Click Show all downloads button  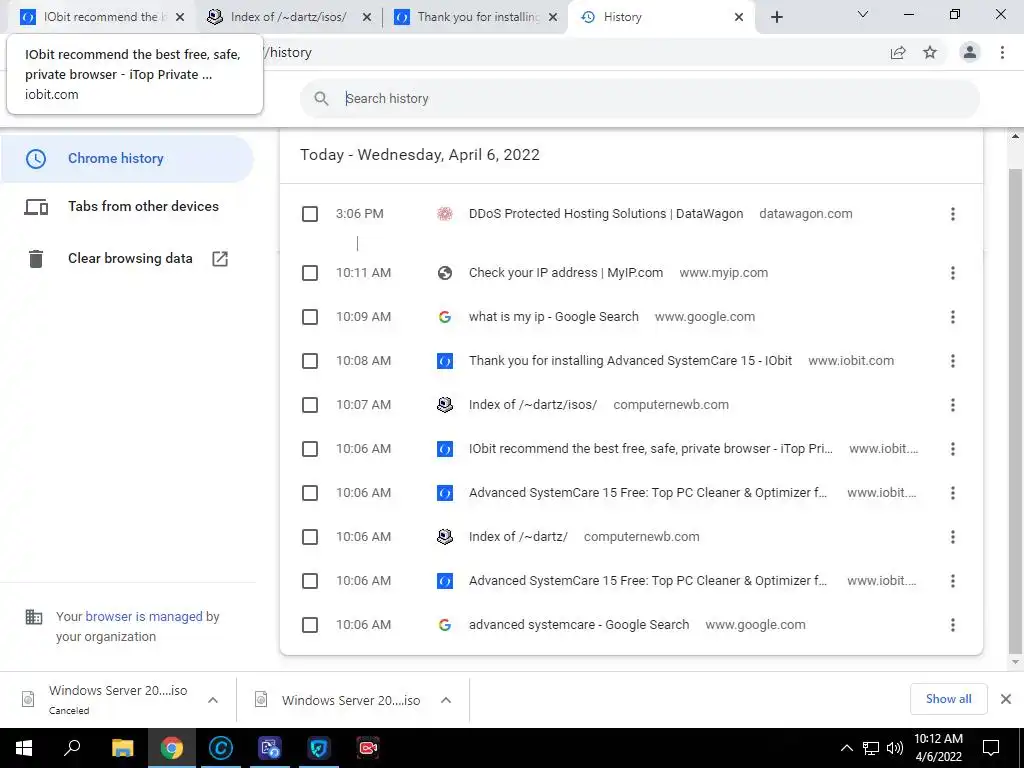(948, 699)
